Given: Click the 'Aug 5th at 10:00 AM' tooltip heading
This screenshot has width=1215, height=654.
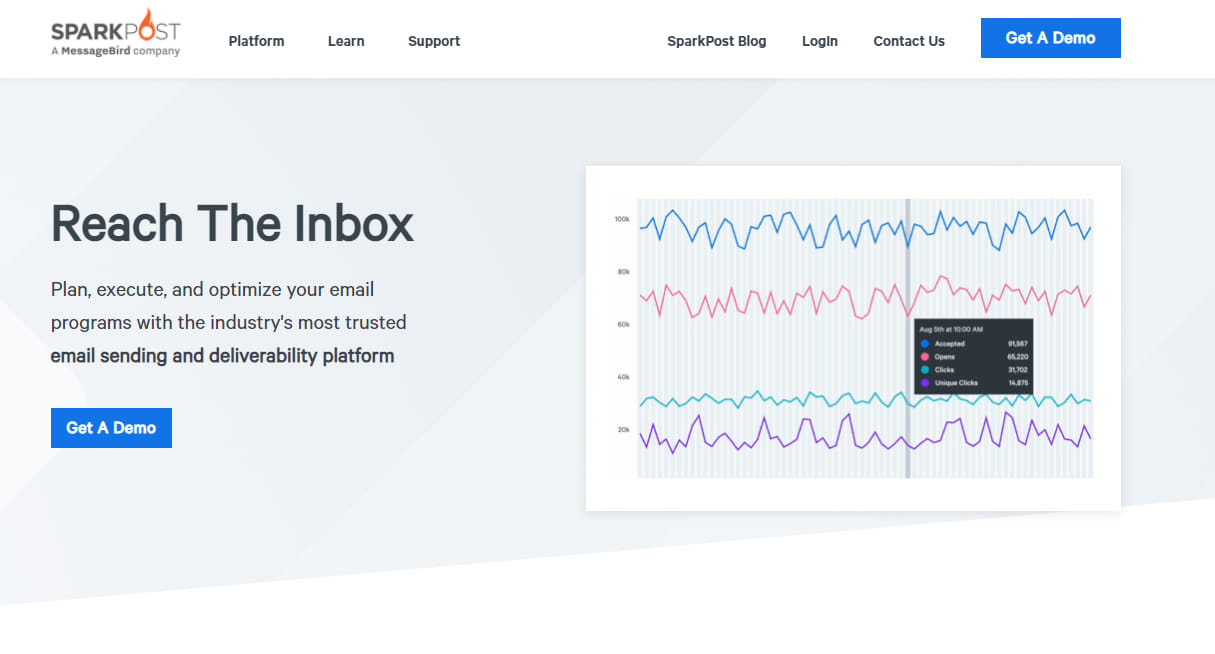Looking at the screenshot, I should (951, 329).
